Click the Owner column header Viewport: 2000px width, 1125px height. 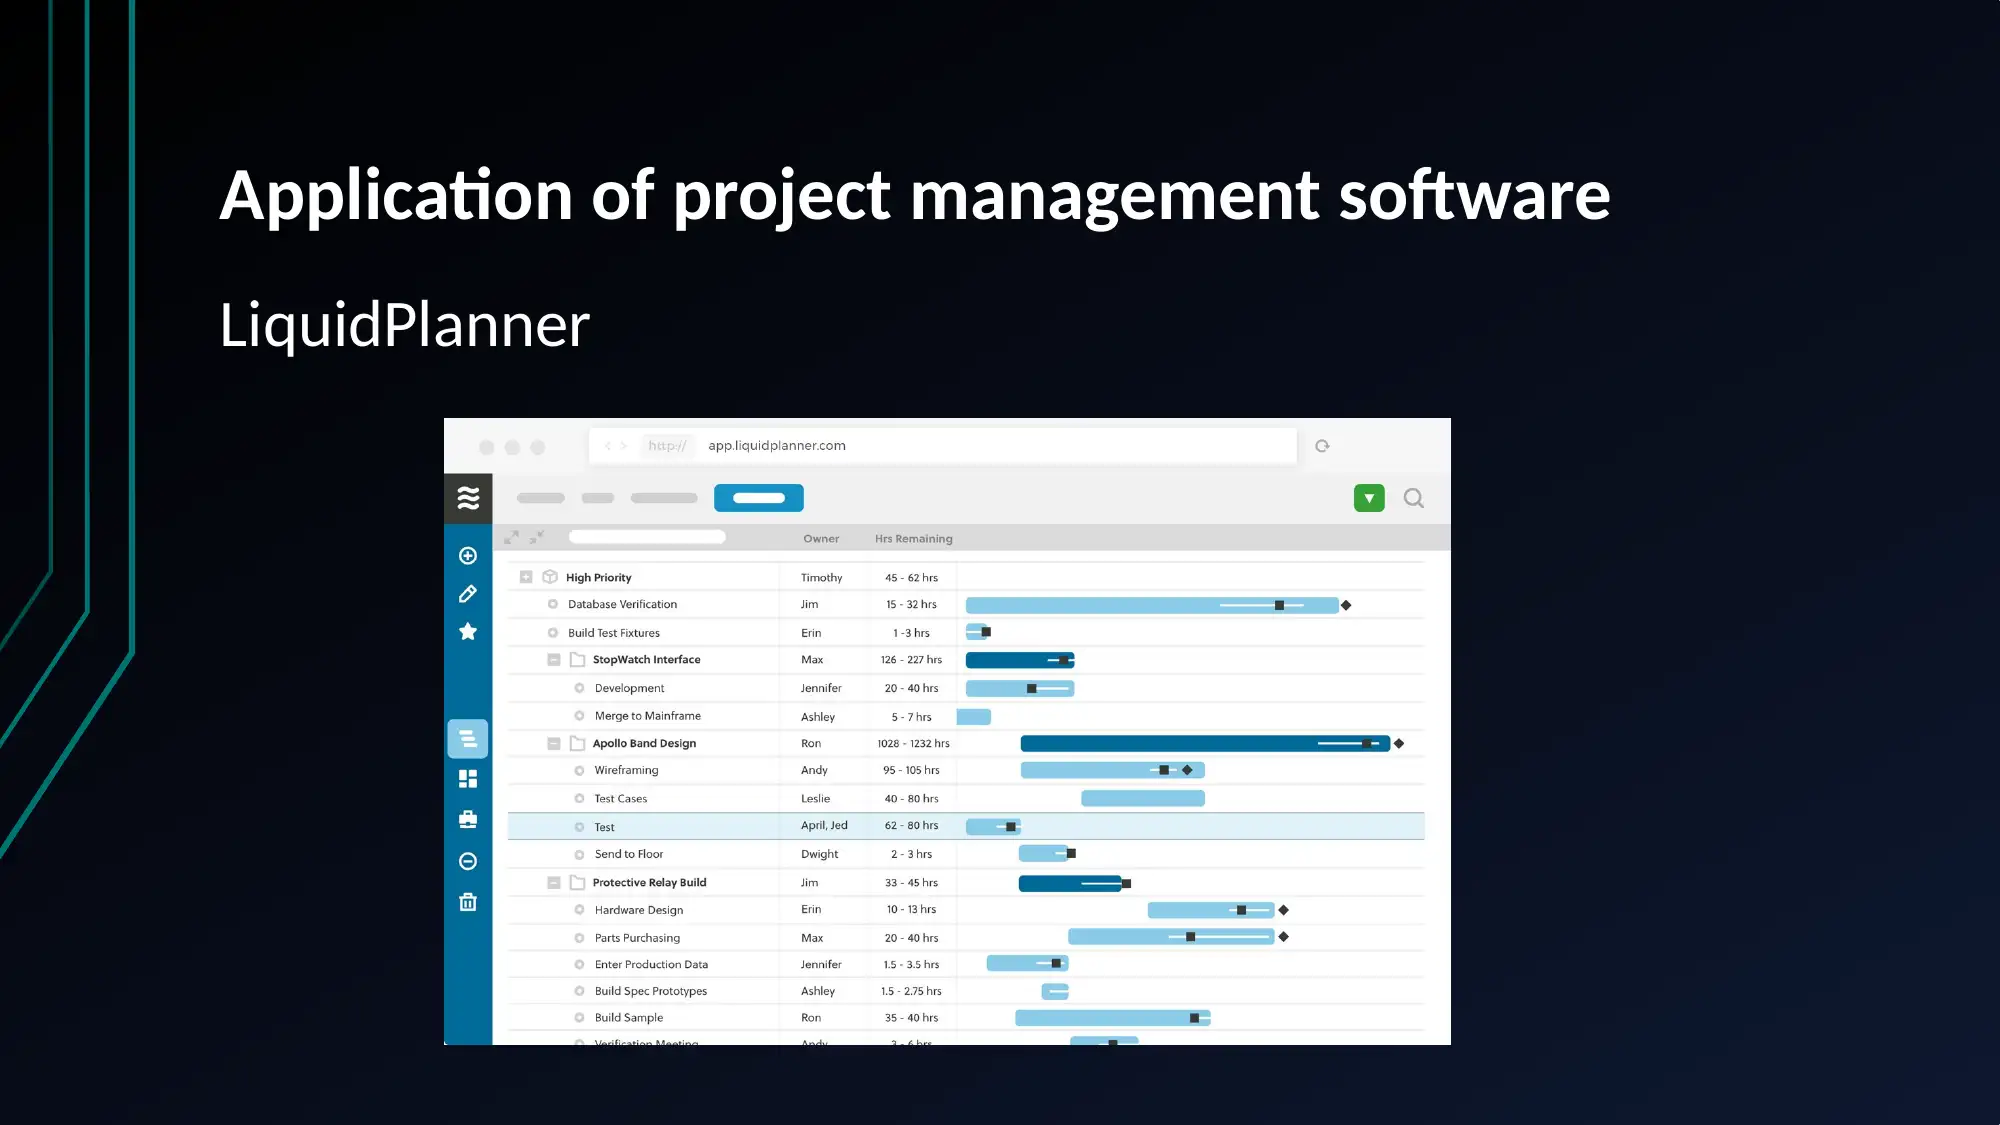tap(821, 538)
